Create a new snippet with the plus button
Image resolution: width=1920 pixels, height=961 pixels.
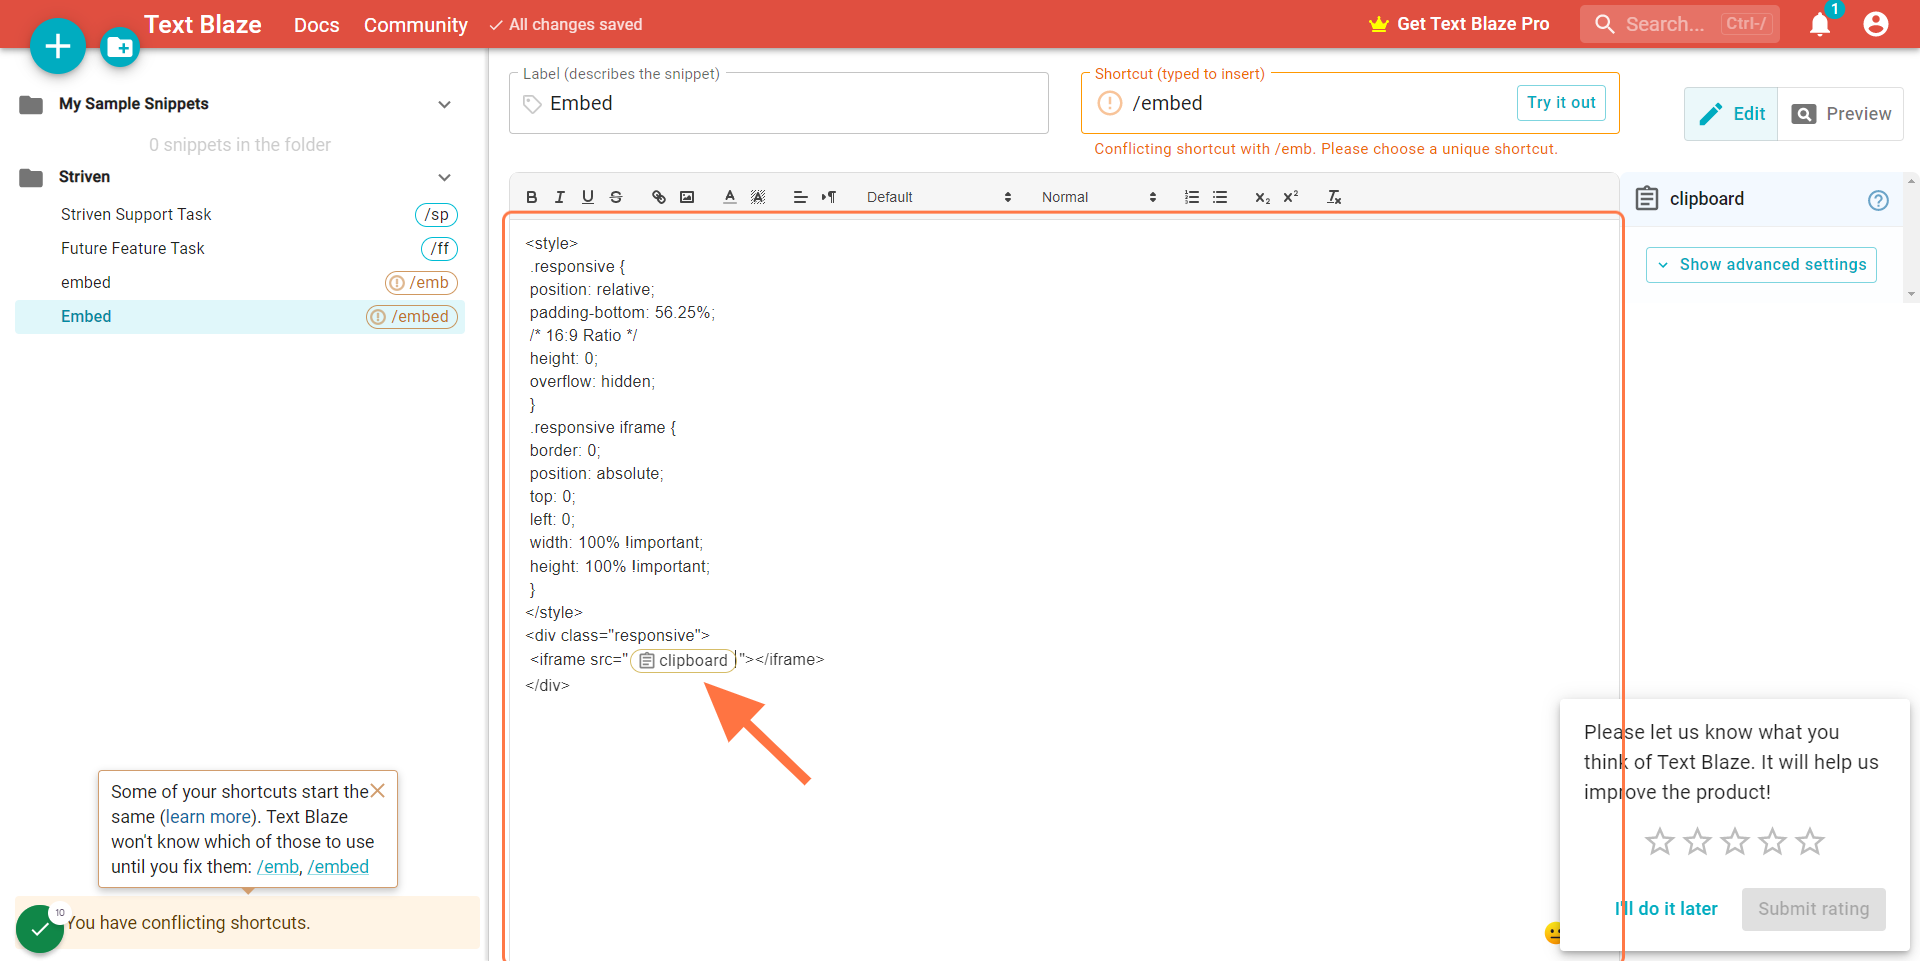[x=58, y=46]
